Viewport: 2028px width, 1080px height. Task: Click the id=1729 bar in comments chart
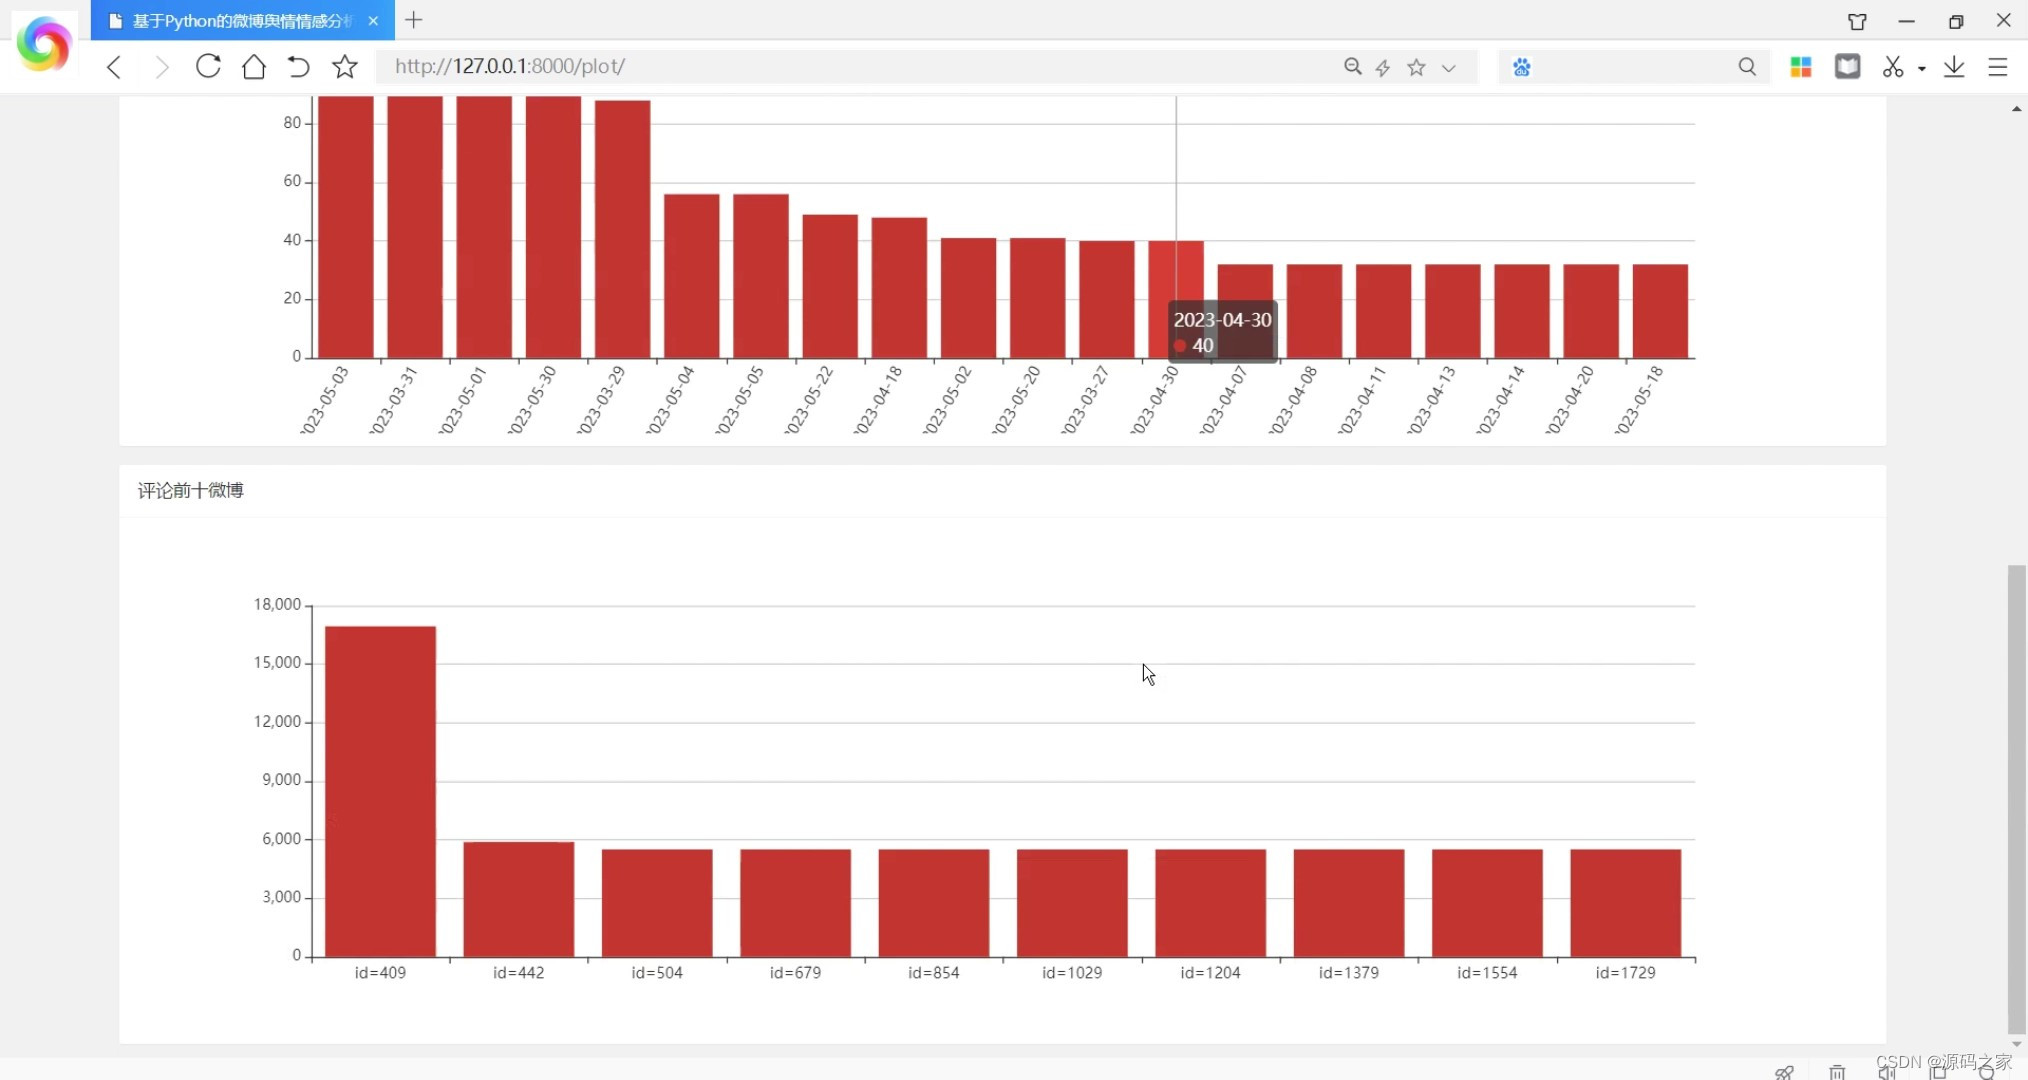pyautogui.click(x=1625, y=903)
